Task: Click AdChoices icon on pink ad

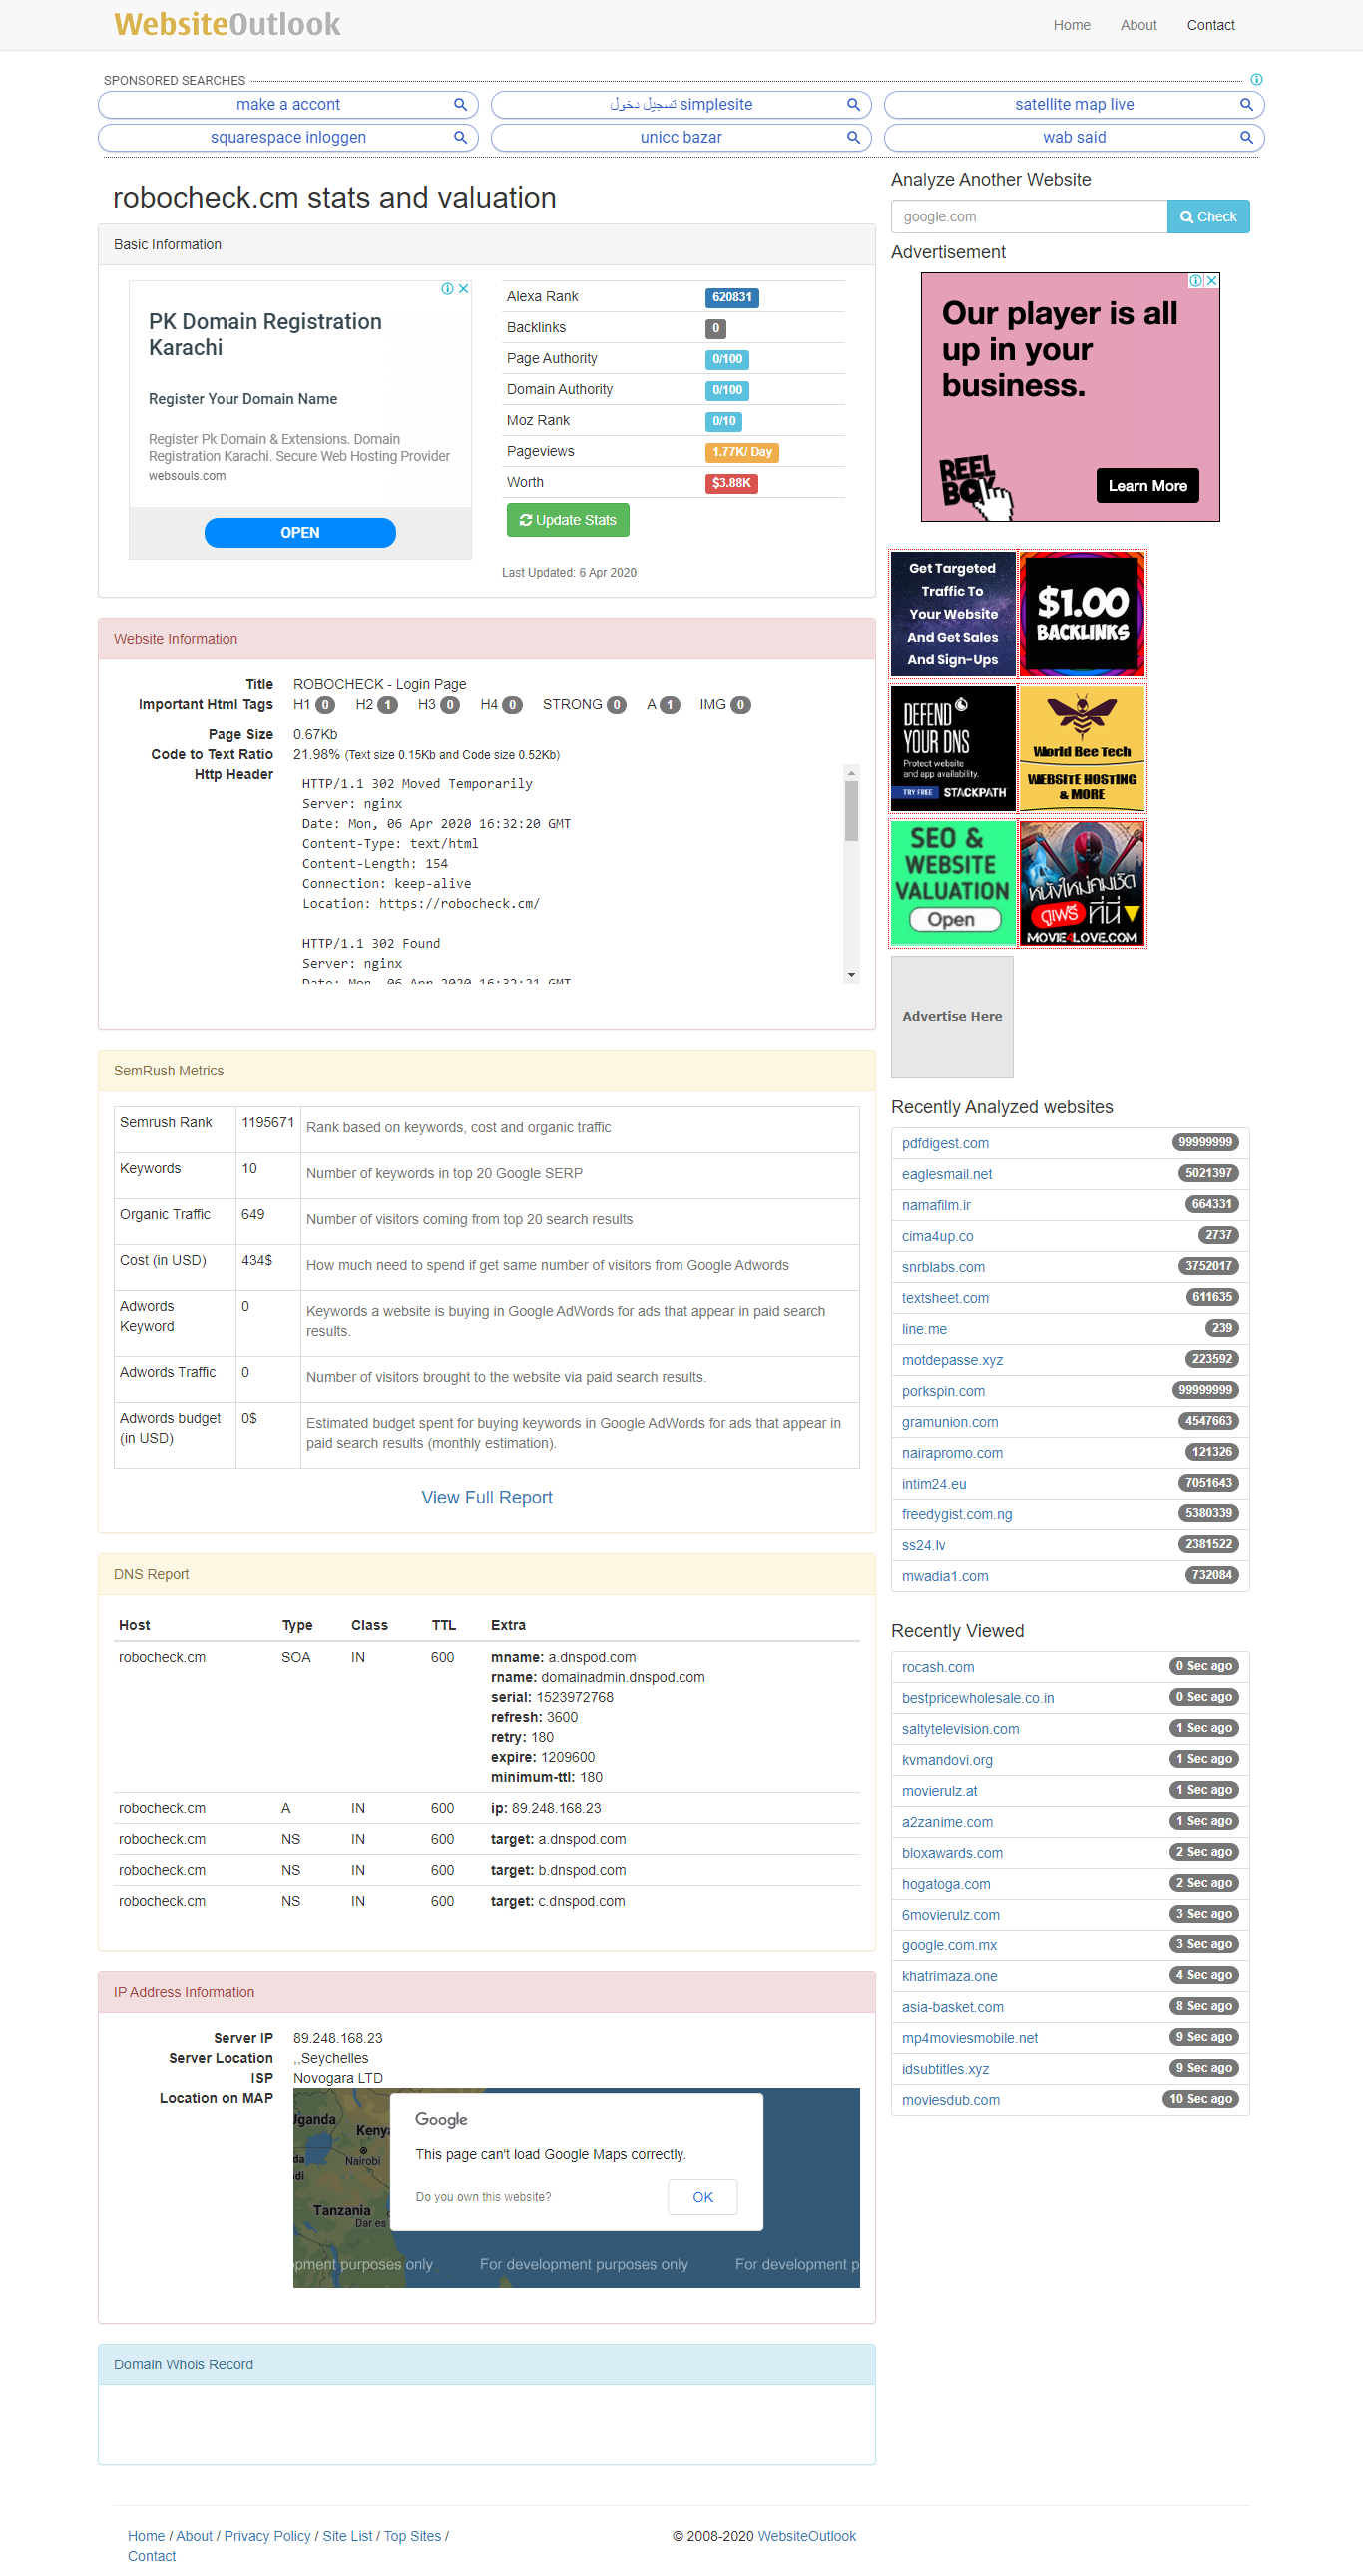Action: tap(1196, 281)
